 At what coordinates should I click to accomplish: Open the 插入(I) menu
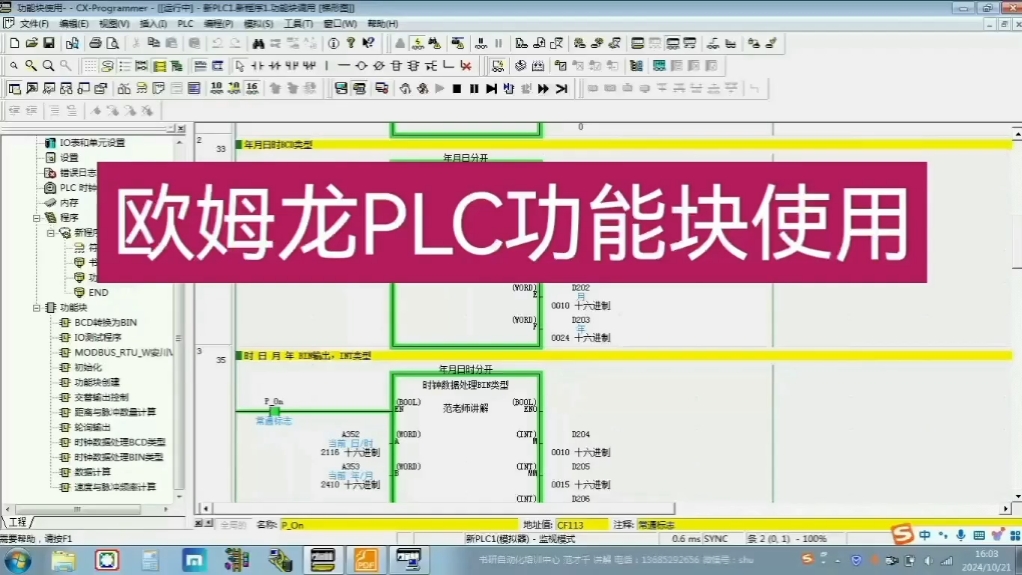point(153,23)
